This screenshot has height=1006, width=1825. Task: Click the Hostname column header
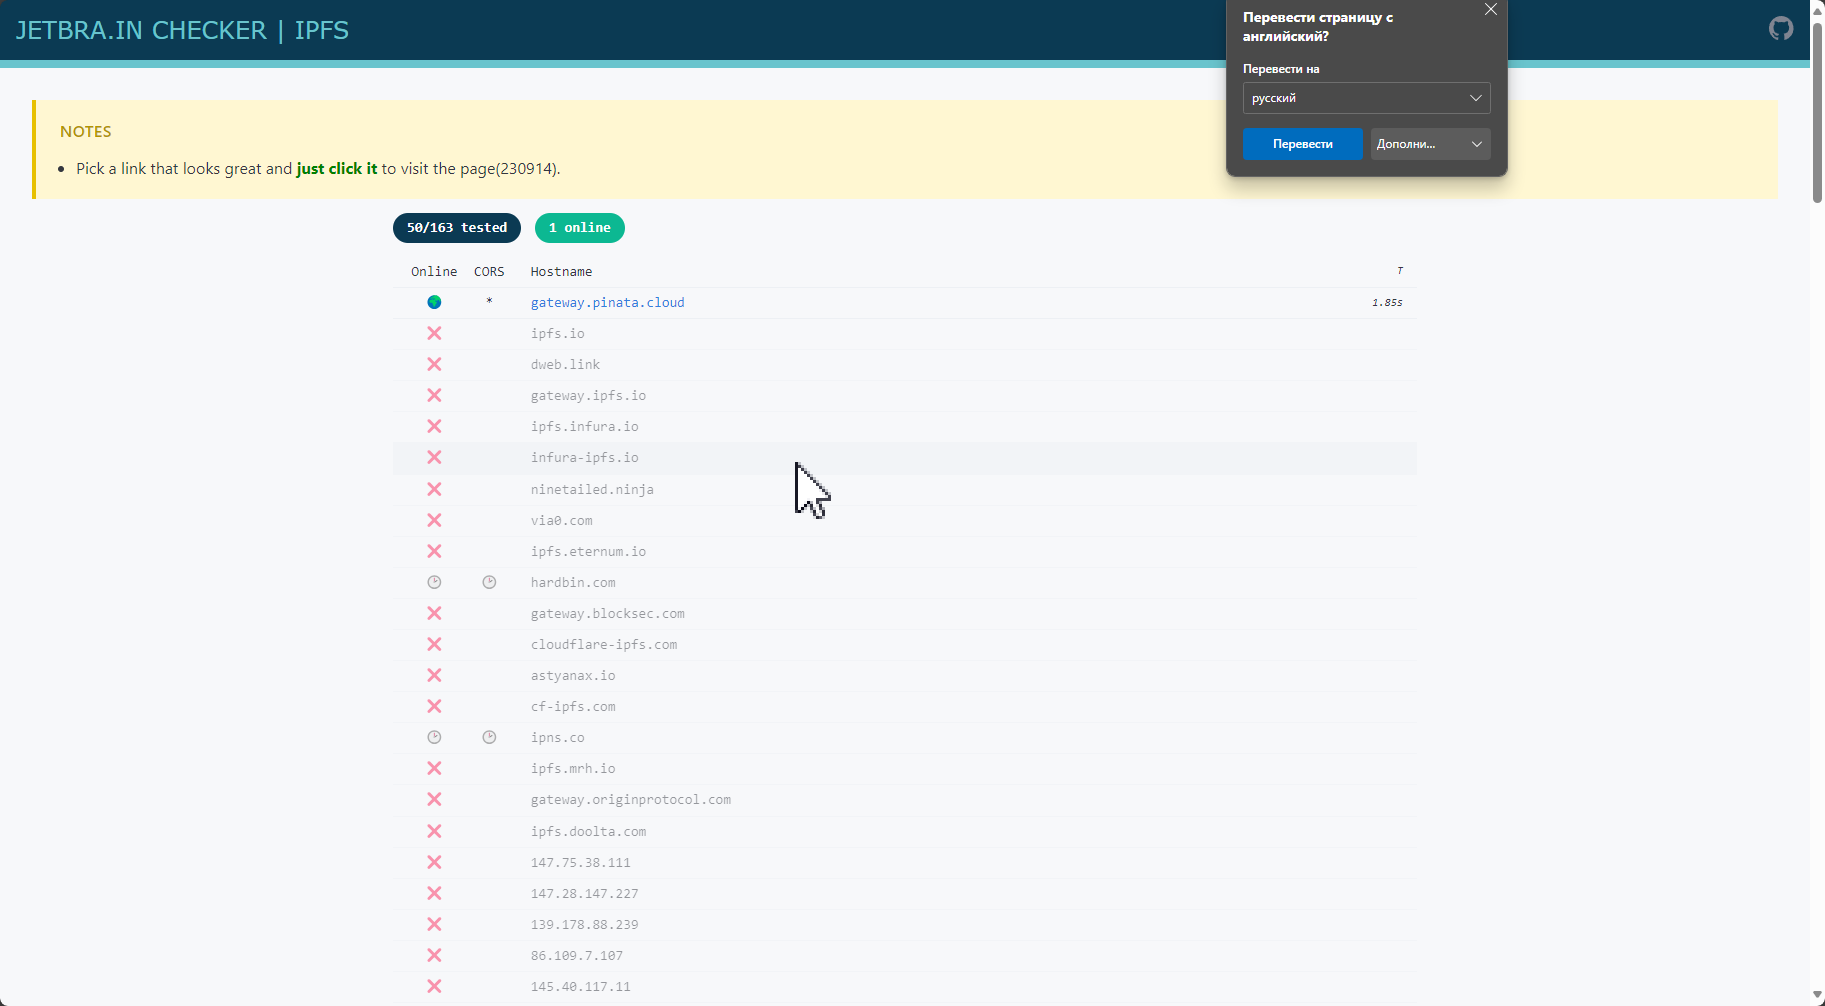561,272
